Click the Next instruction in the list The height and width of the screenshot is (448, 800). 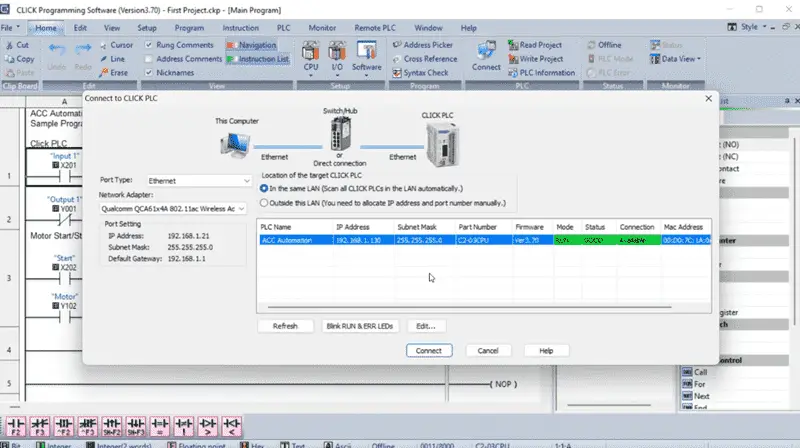click(696, 396)
